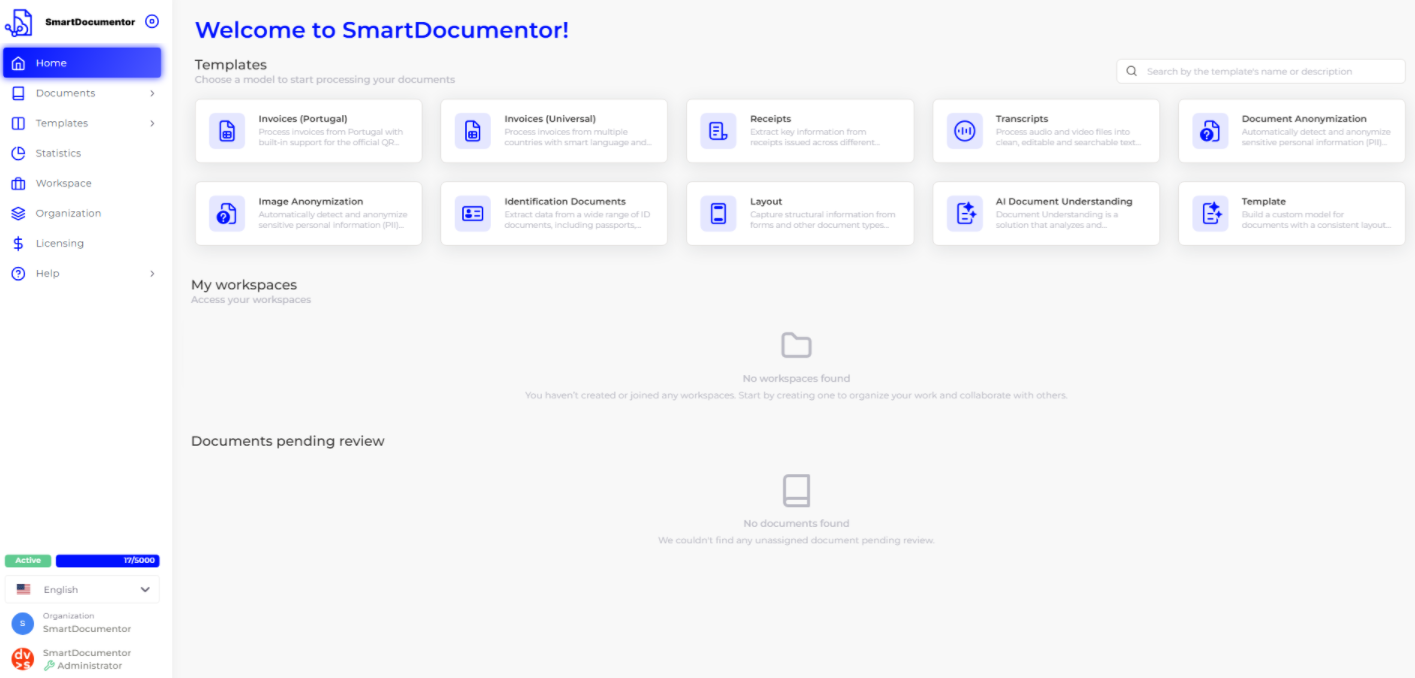Collapse sidebar using icon beside SmartDocumentor logo
The height and width of the screenshot is (678, 1415).
point(152,21)
